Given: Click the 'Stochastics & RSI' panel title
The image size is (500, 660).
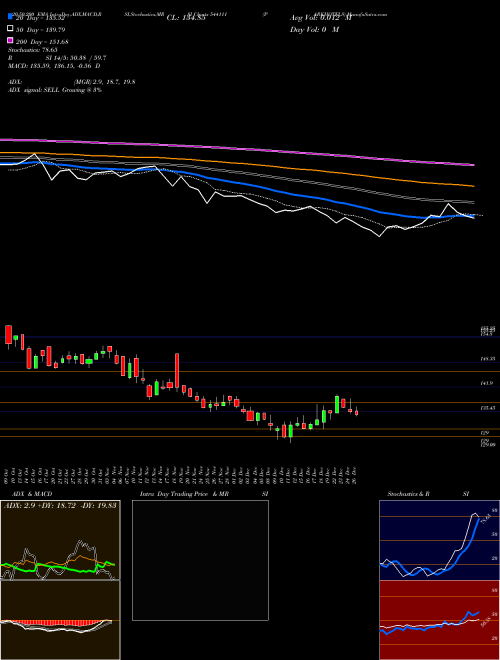Looking at the screenshot, I should tap(428, 494).
